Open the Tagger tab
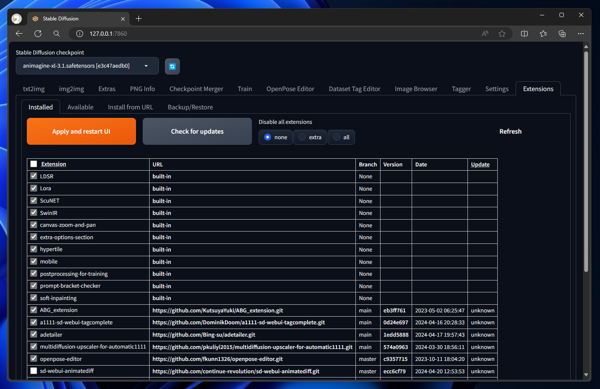Viewport: 600px width, 389px height. point(461,89)
